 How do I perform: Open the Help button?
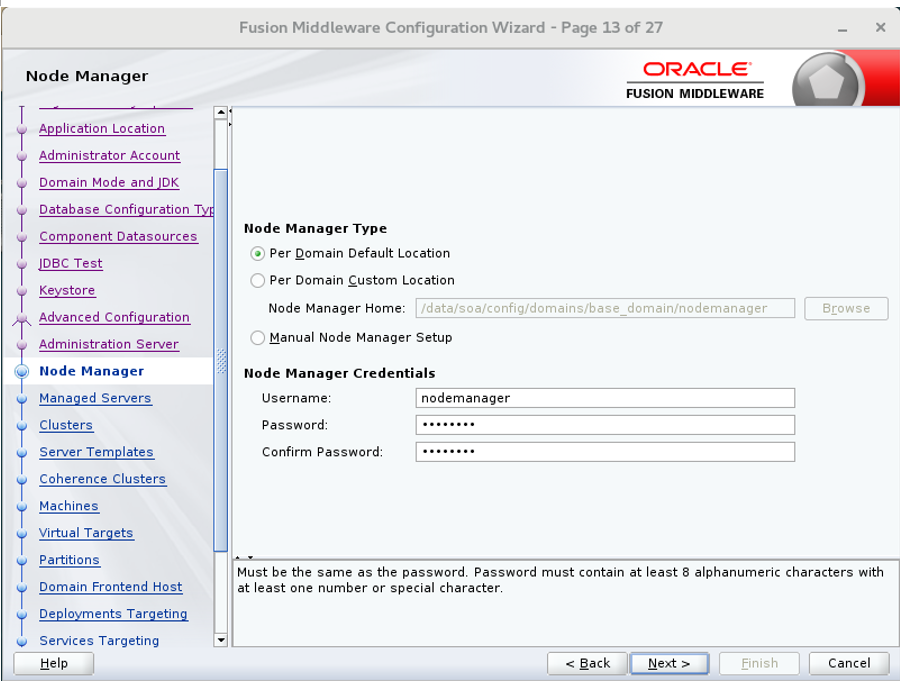pos(53,663)
